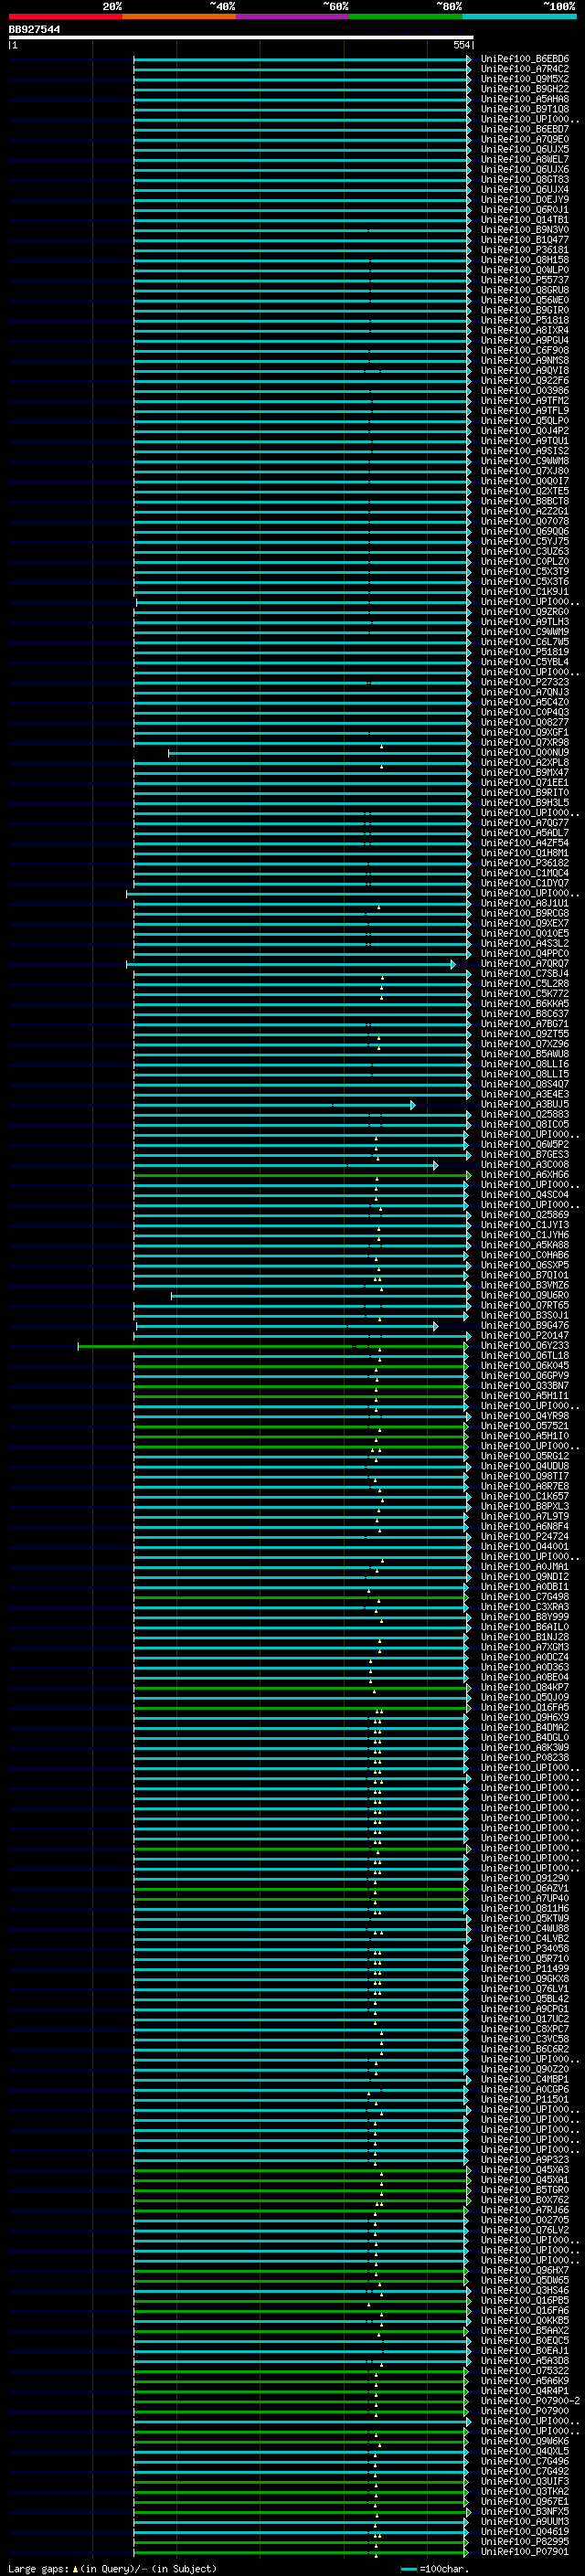Select hit UniRef100_D0EJY9
Viewport: 585px width, 2576px height.
525,199
